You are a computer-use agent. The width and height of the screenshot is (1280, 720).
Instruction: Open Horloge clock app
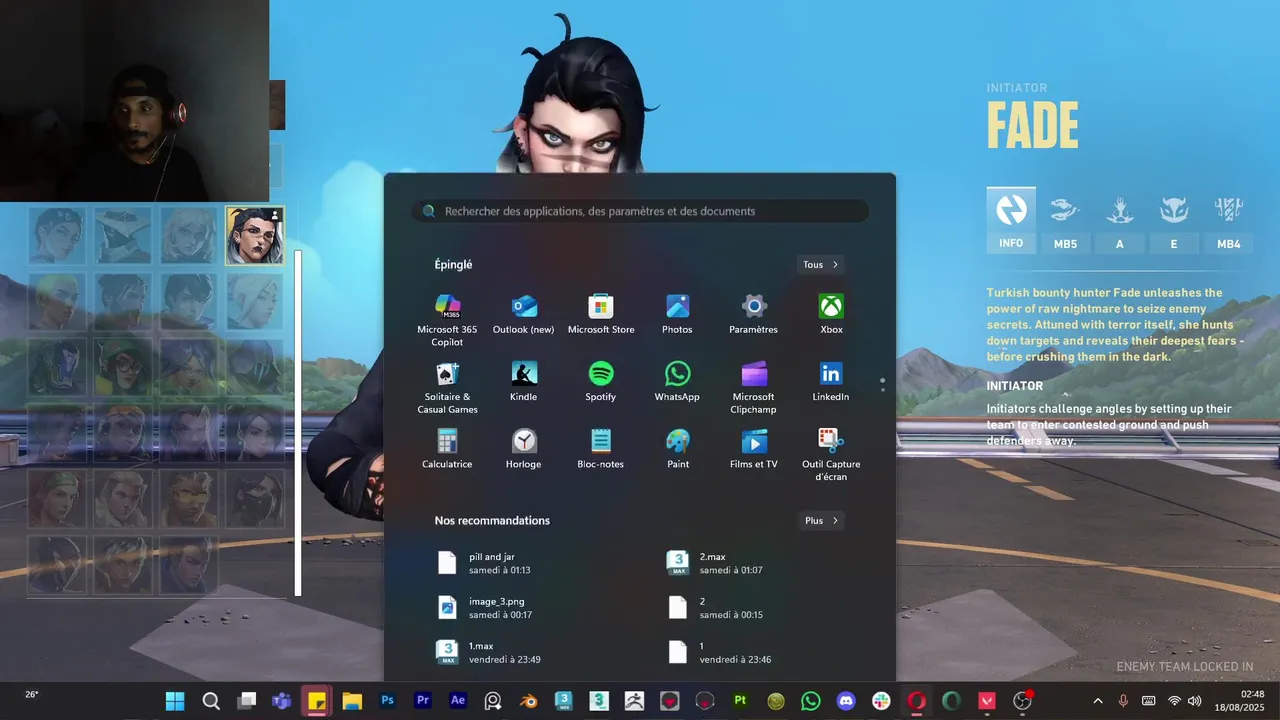523,448
